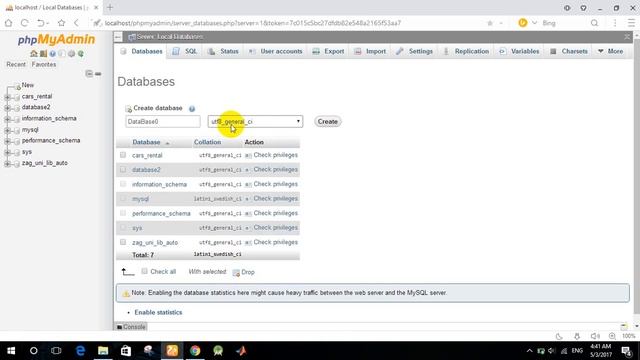Screen dimensions: 640x360
Task: Open the Variables tab
Action: pos(520,51)
